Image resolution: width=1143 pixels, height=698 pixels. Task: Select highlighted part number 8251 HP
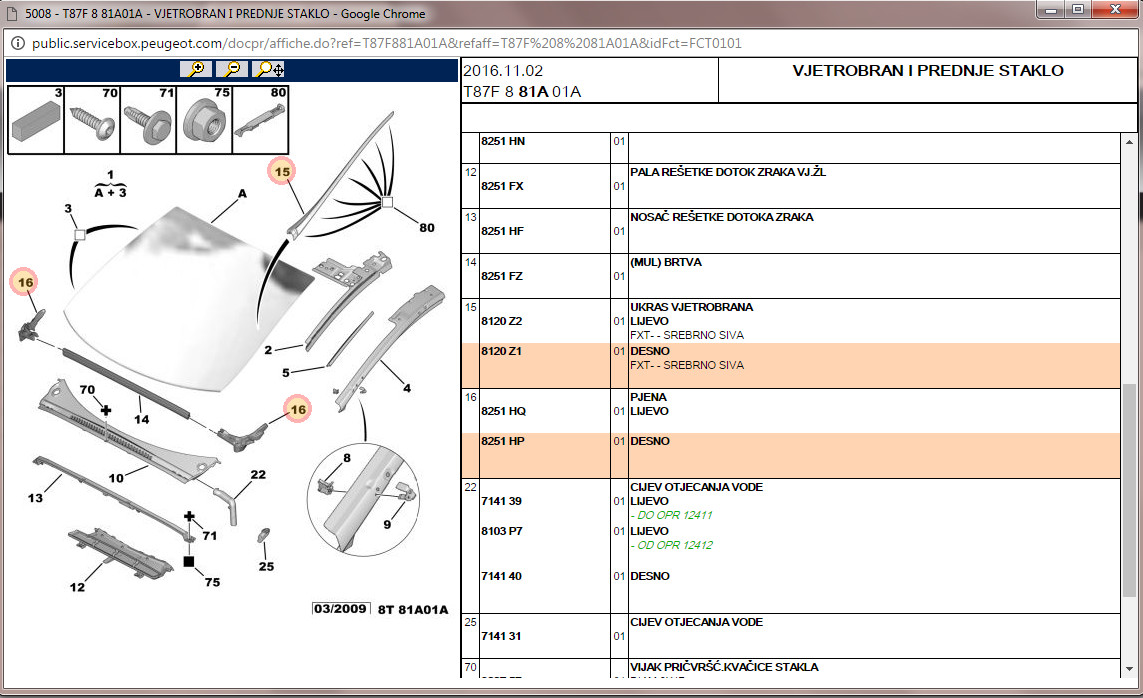pyautogui.click(x=503, y=442)
